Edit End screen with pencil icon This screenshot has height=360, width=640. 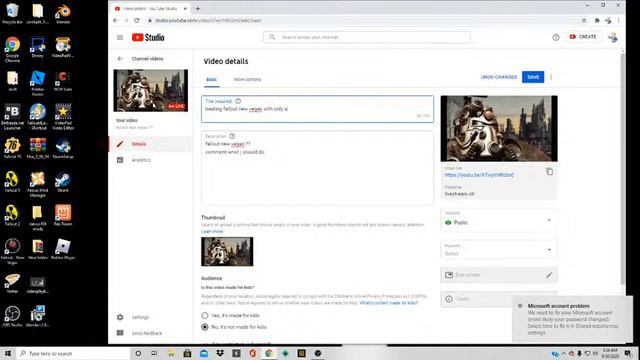[549, 275]
